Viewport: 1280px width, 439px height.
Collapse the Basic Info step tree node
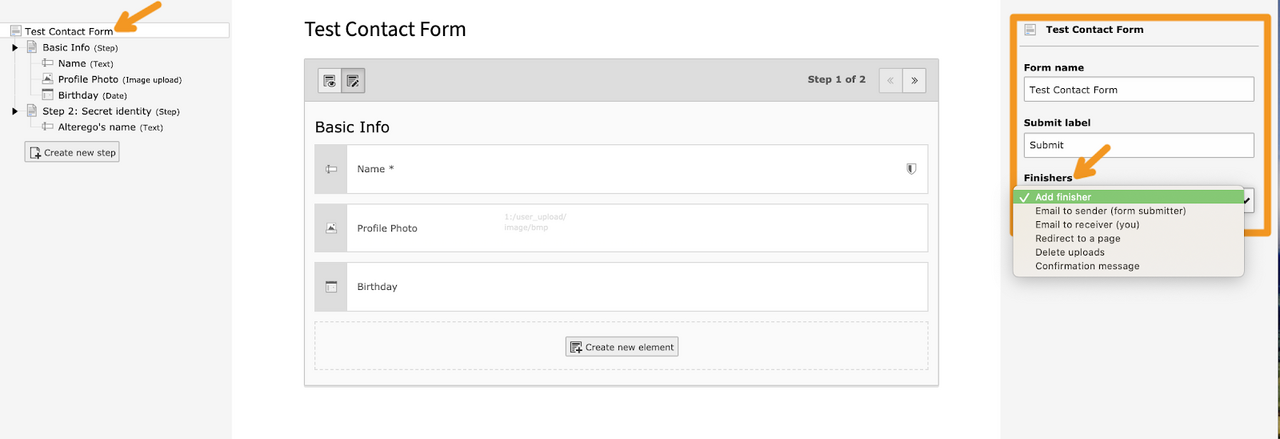click(x=15, y=47)
